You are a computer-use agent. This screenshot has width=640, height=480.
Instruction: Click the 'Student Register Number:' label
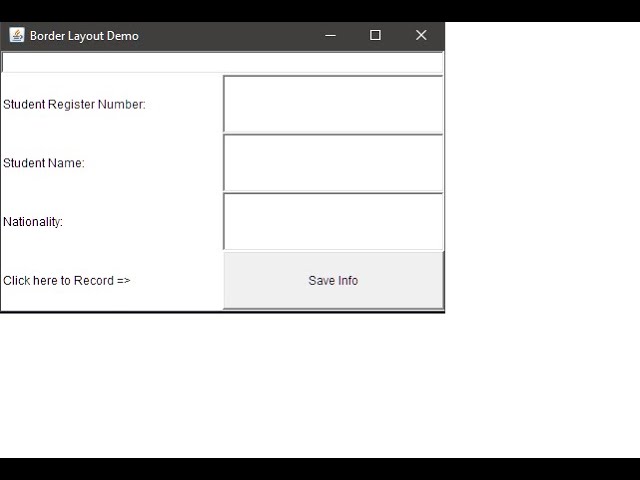click(x=74, y=104)
